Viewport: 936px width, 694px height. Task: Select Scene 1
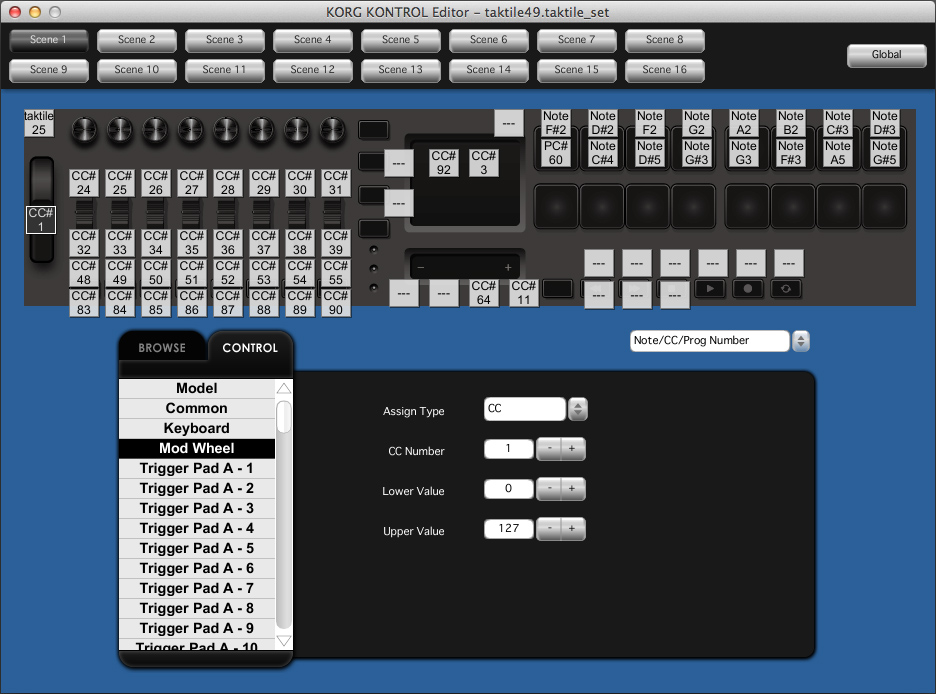pyautogui.click(x=48, y=40)
